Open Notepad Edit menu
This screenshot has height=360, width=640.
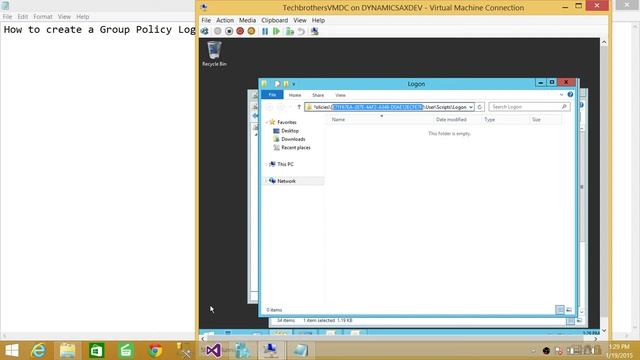pyautogui.click(x=22, y=17)
